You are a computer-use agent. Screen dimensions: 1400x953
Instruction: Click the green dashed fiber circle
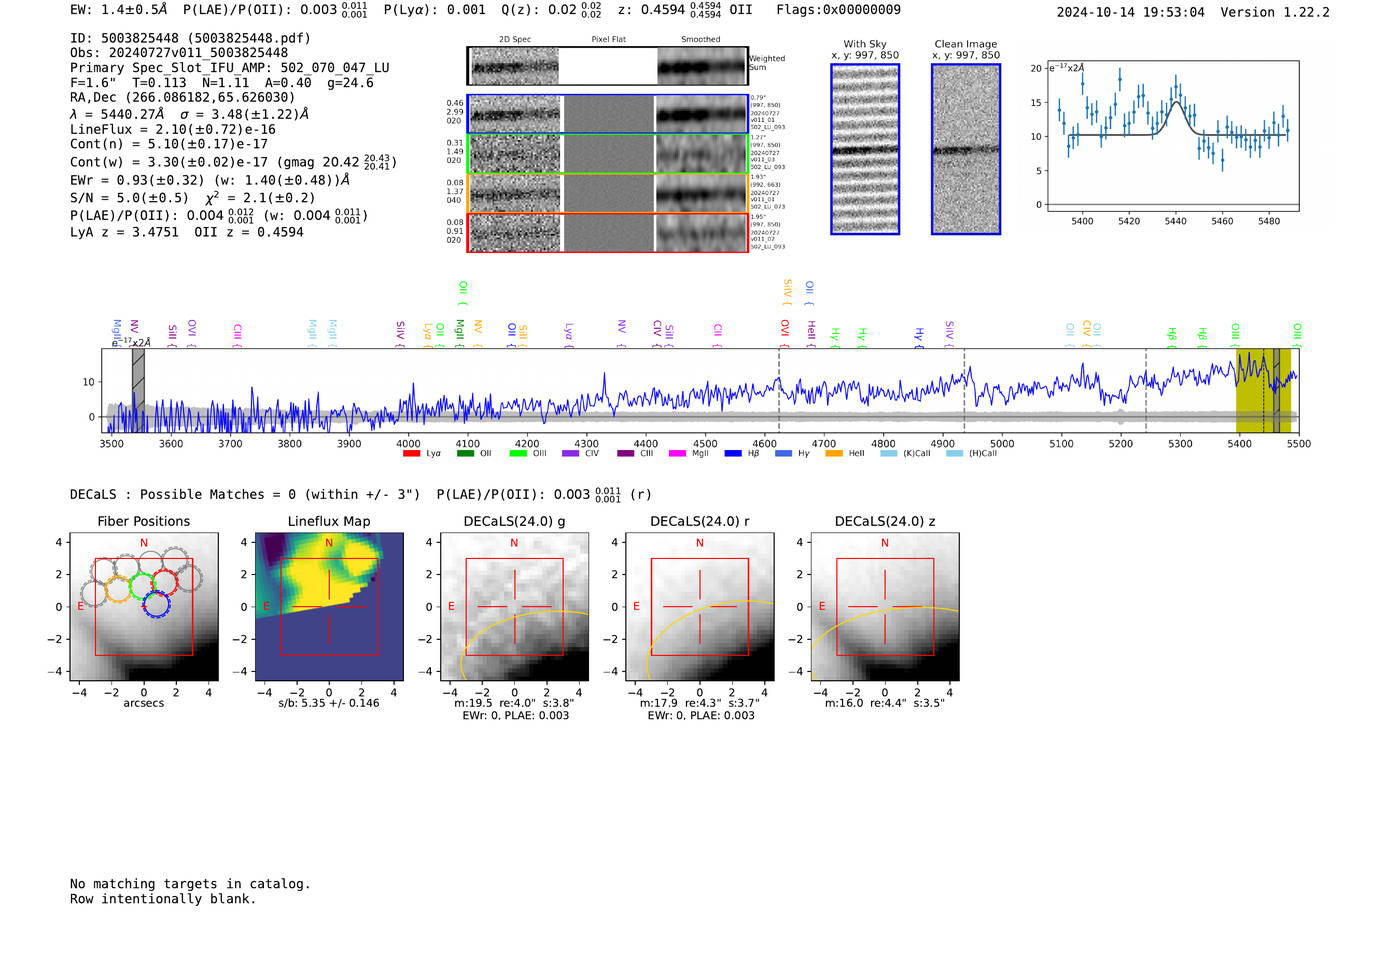(141, 585)
